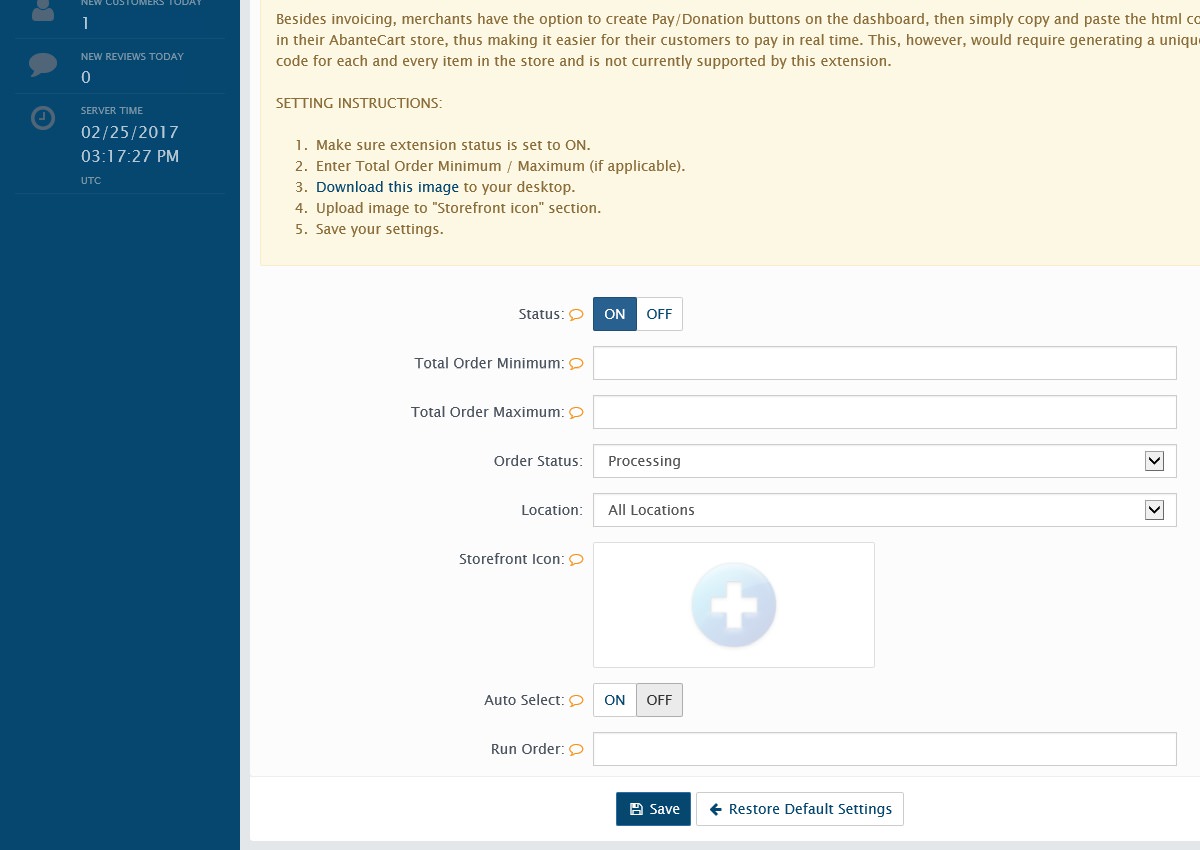
Task: Set Auto Select to ON
Action: point(615,700)
